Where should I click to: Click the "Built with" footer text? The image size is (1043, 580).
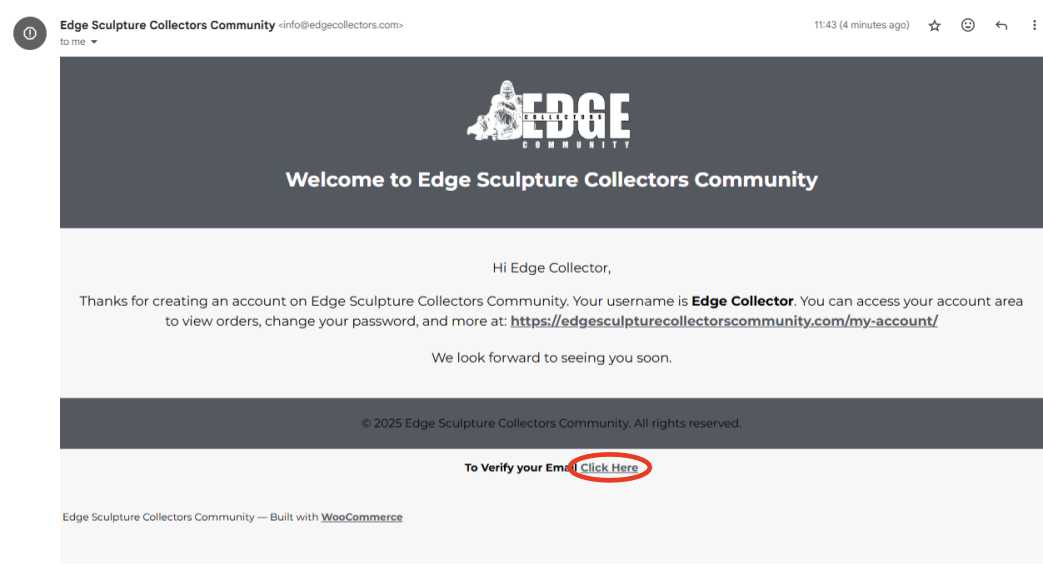click(293, 517)
